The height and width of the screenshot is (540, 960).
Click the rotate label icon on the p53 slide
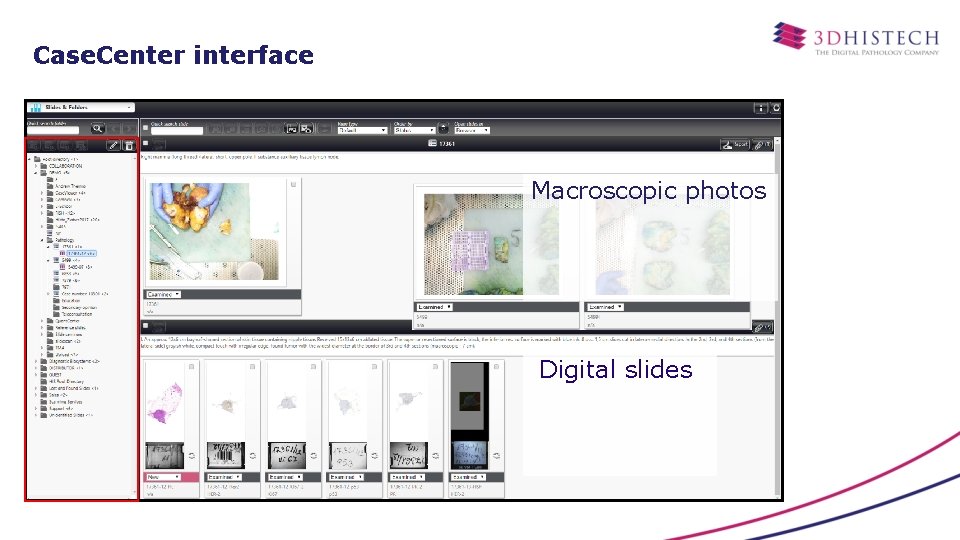[x=374, y=456]
